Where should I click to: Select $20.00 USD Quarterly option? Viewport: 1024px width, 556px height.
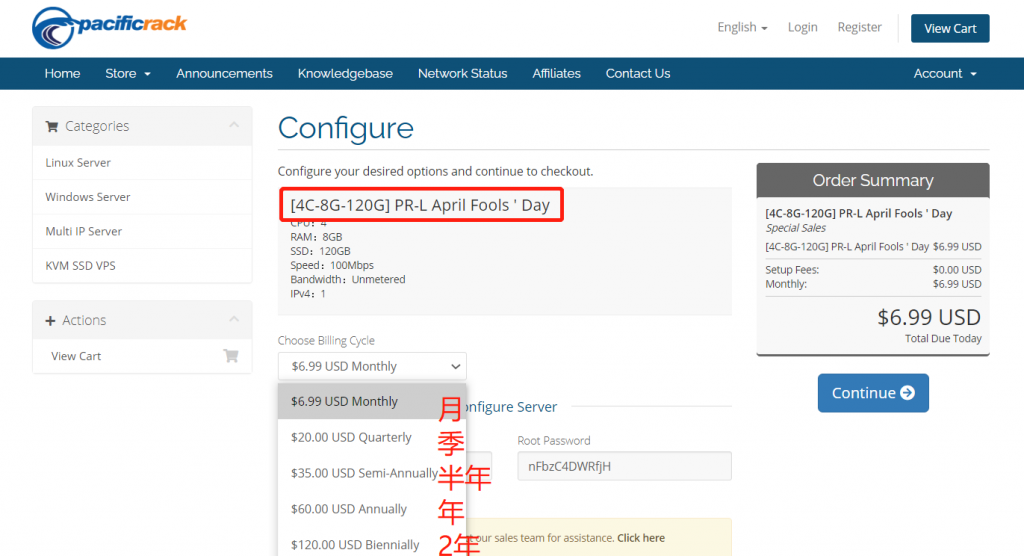click(x=372, y=437)
